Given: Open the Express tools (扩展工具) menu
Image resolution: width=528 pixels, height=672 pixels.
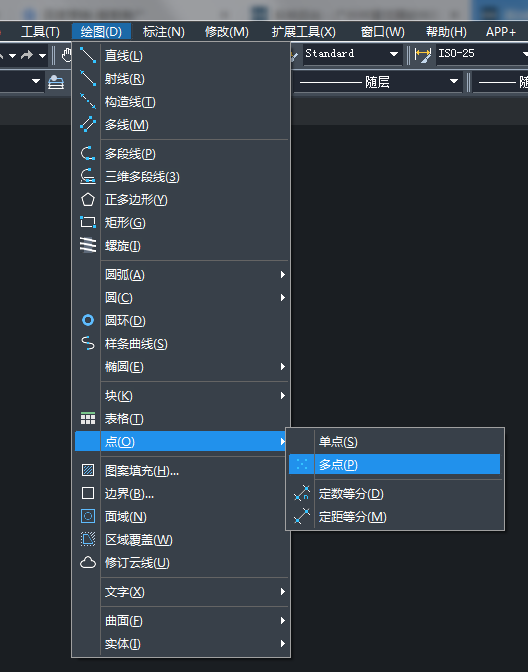Looking at the screenshot, I should [303, 32].
